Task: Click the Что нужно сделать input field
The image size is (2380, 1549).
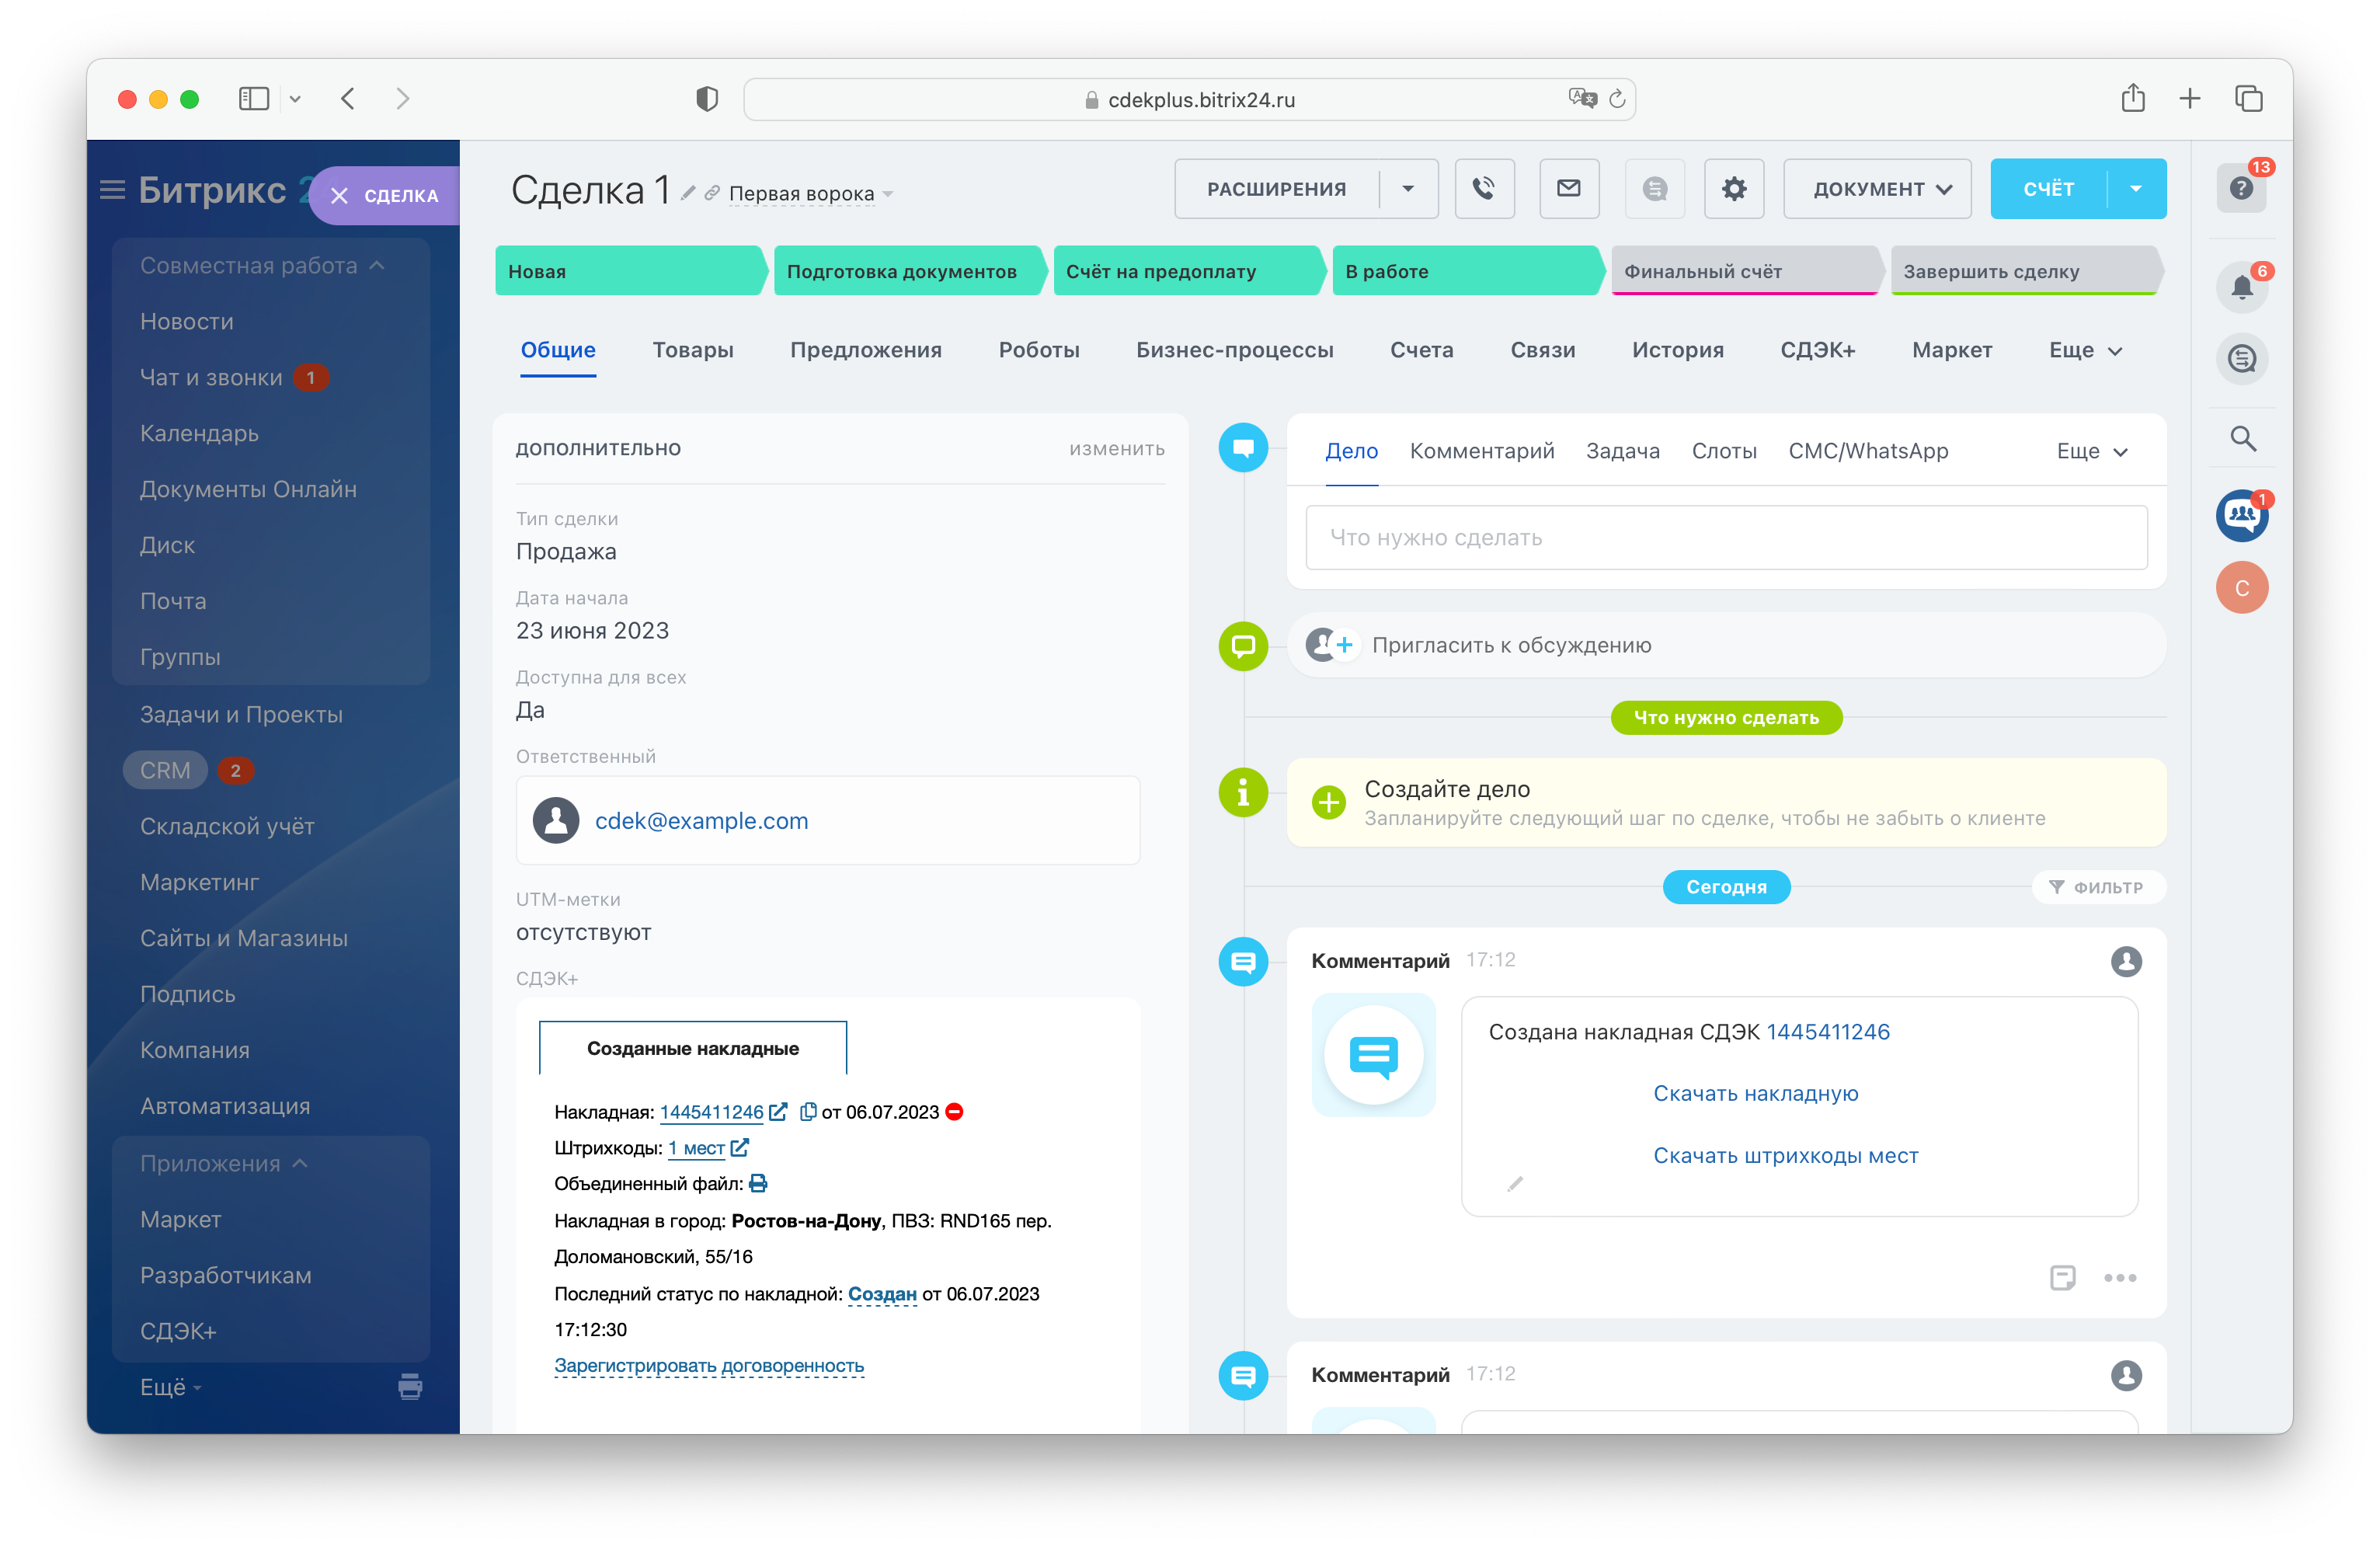Action: [1726, 538]
